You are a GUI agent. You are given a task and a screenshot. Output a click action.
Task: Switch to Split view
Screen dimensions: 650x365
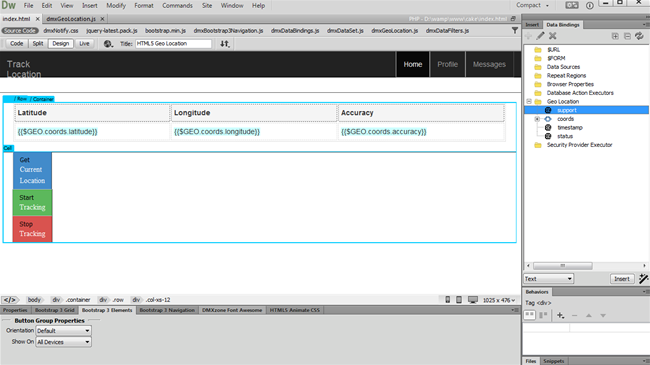(x=38, y=44)
